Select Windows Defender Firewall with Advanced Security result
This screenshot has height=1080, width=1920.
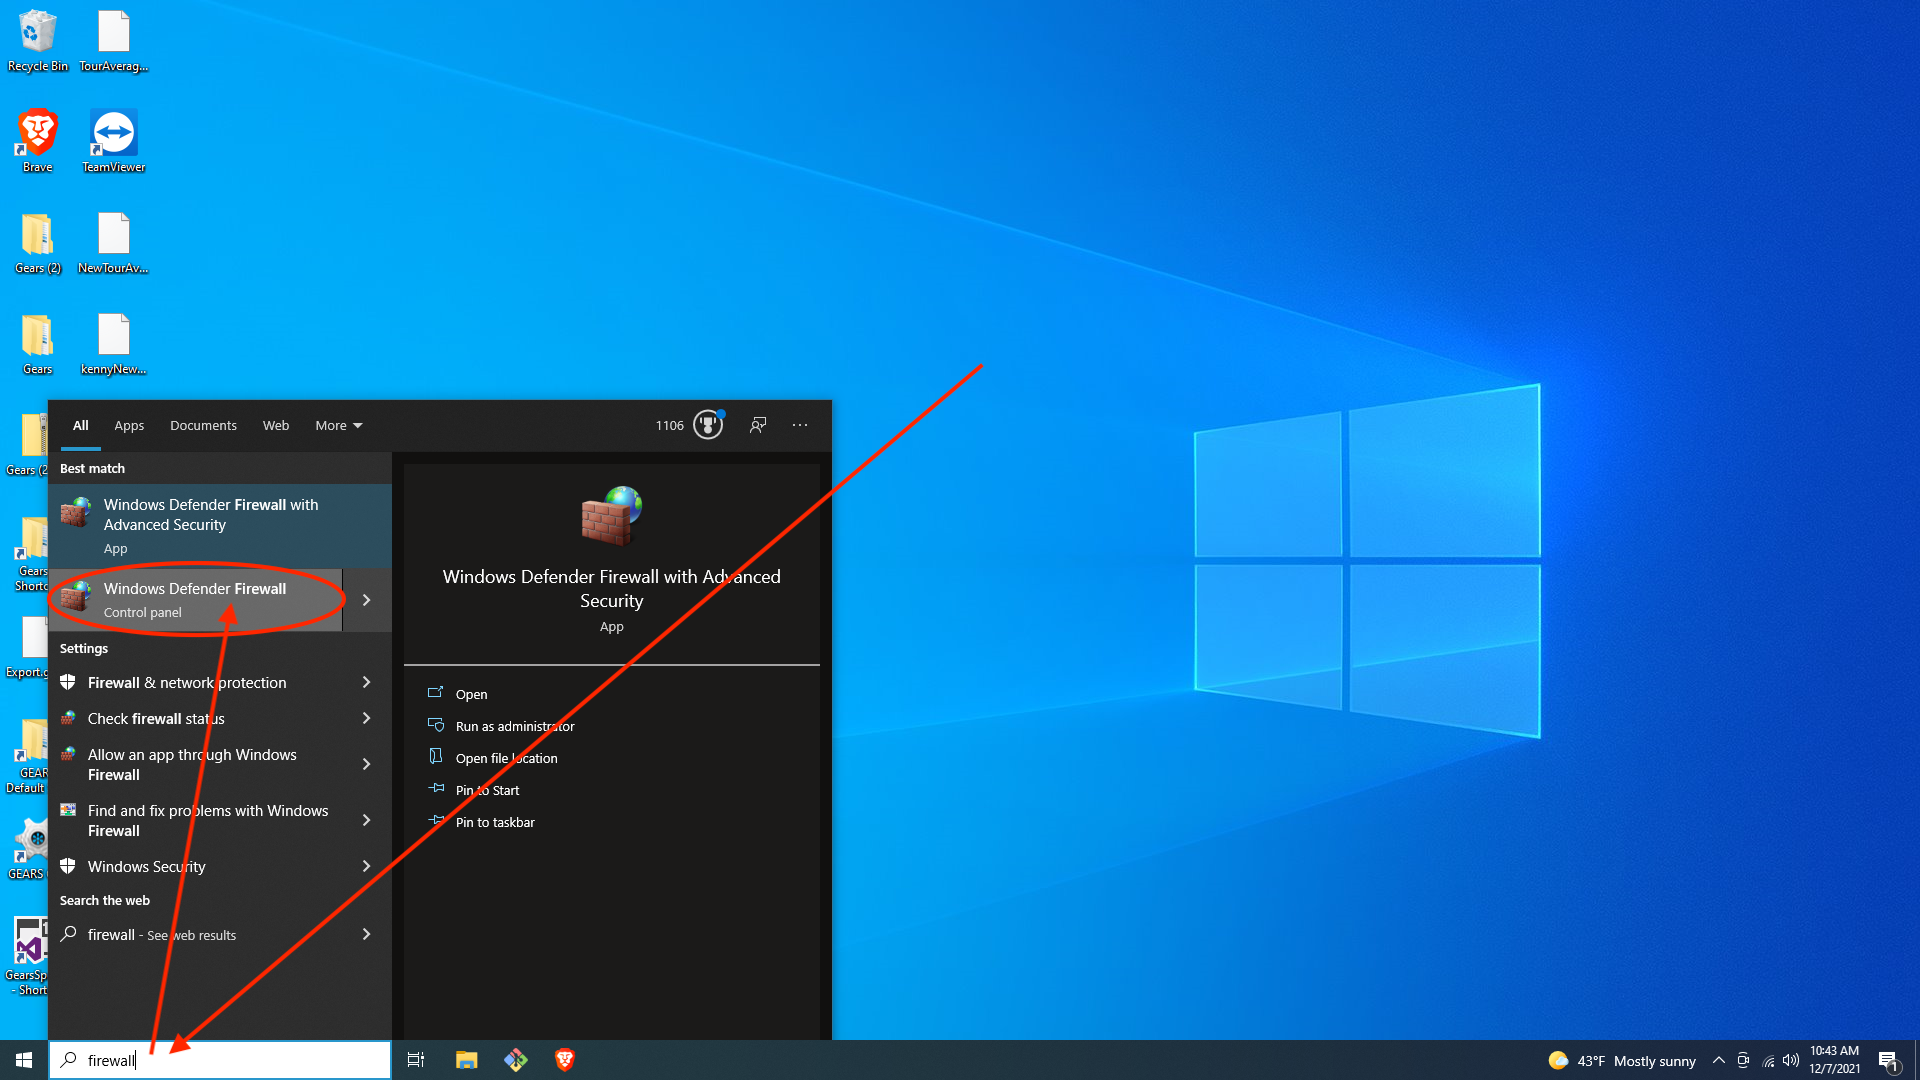tap(220, 526)
